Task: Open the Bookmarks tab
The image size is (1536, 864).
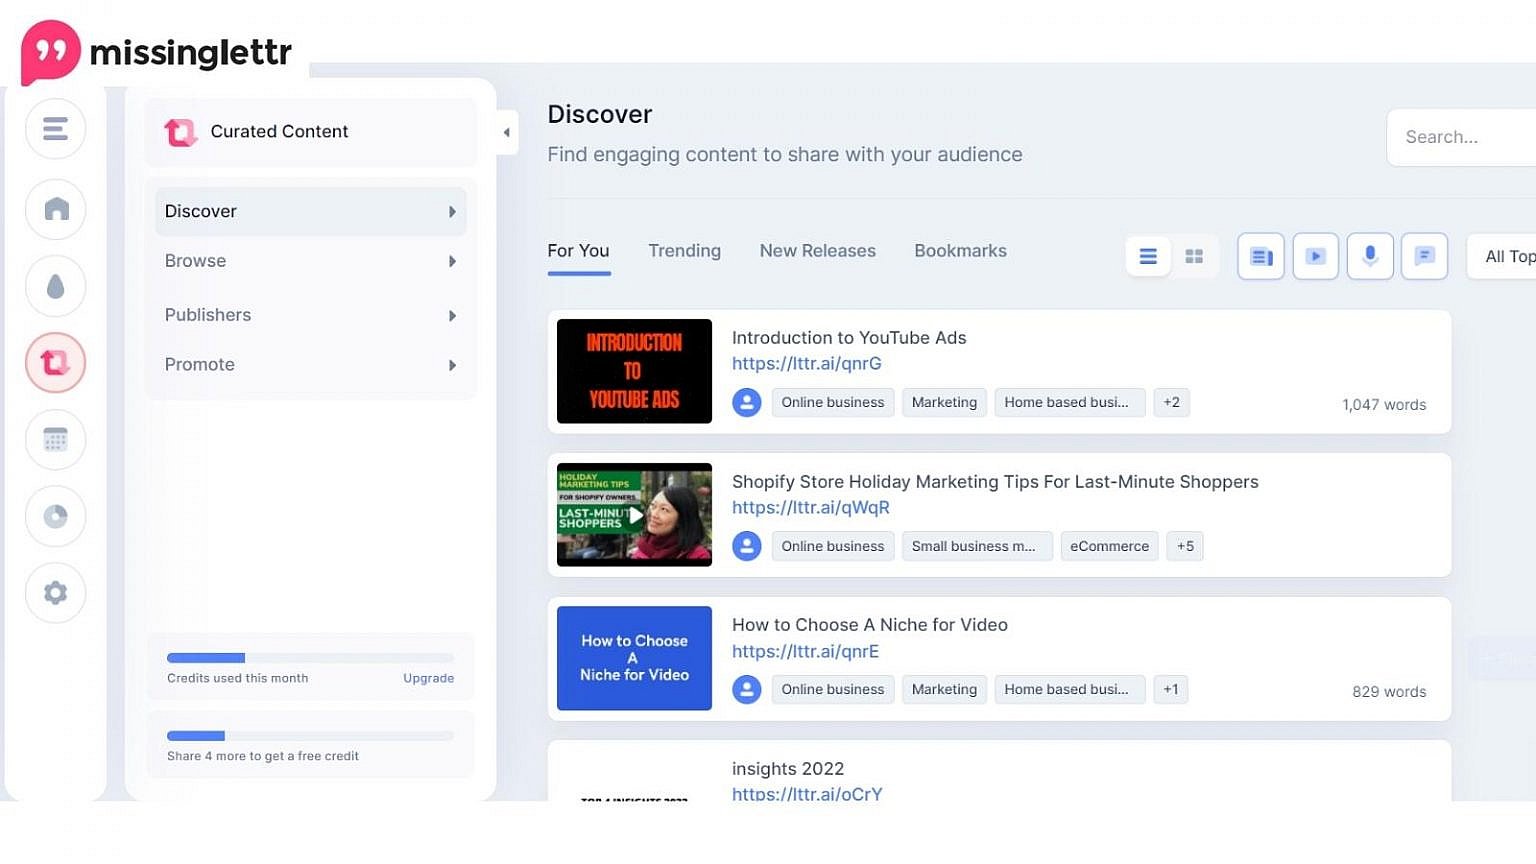Action: coord(960,250)
